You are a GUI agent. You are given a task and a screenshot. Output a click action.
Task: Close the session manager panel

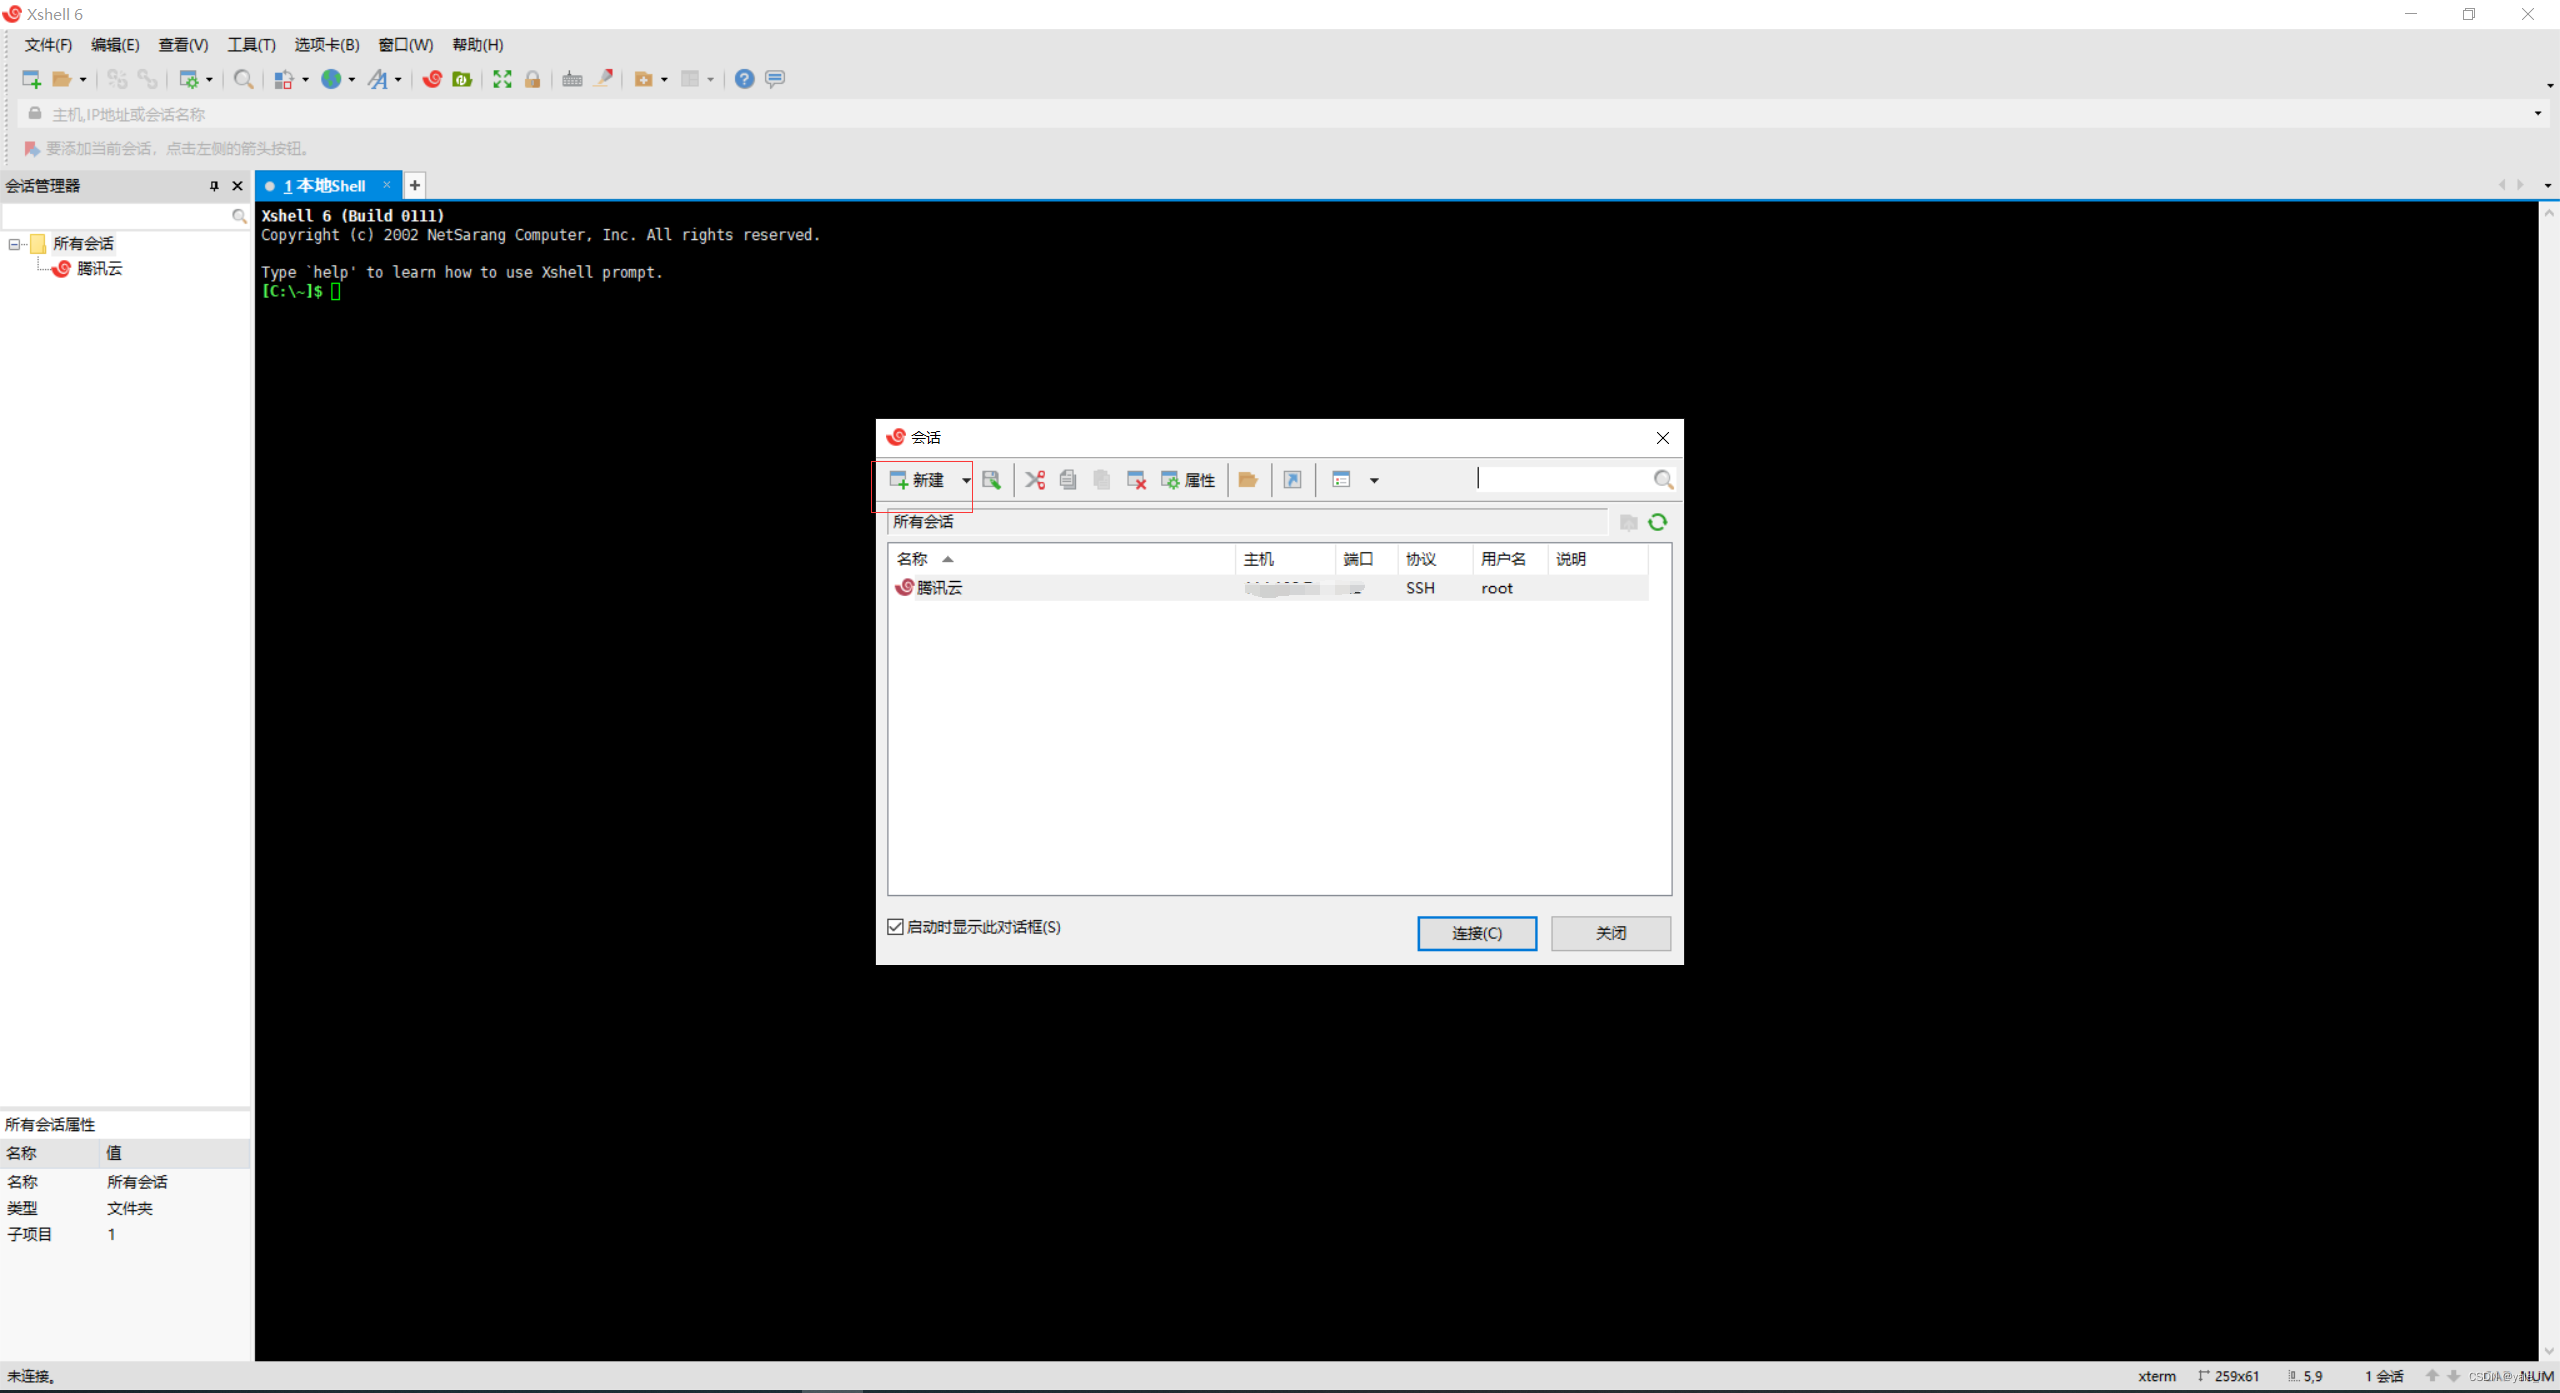pos(237,186)
